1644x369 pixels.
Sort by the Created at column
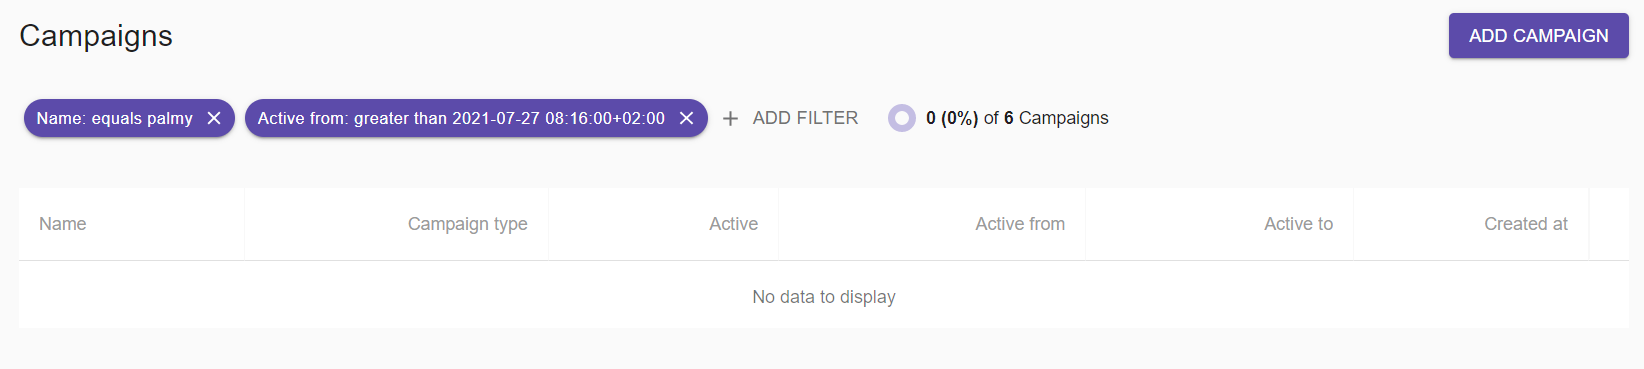coord(1526,224)
